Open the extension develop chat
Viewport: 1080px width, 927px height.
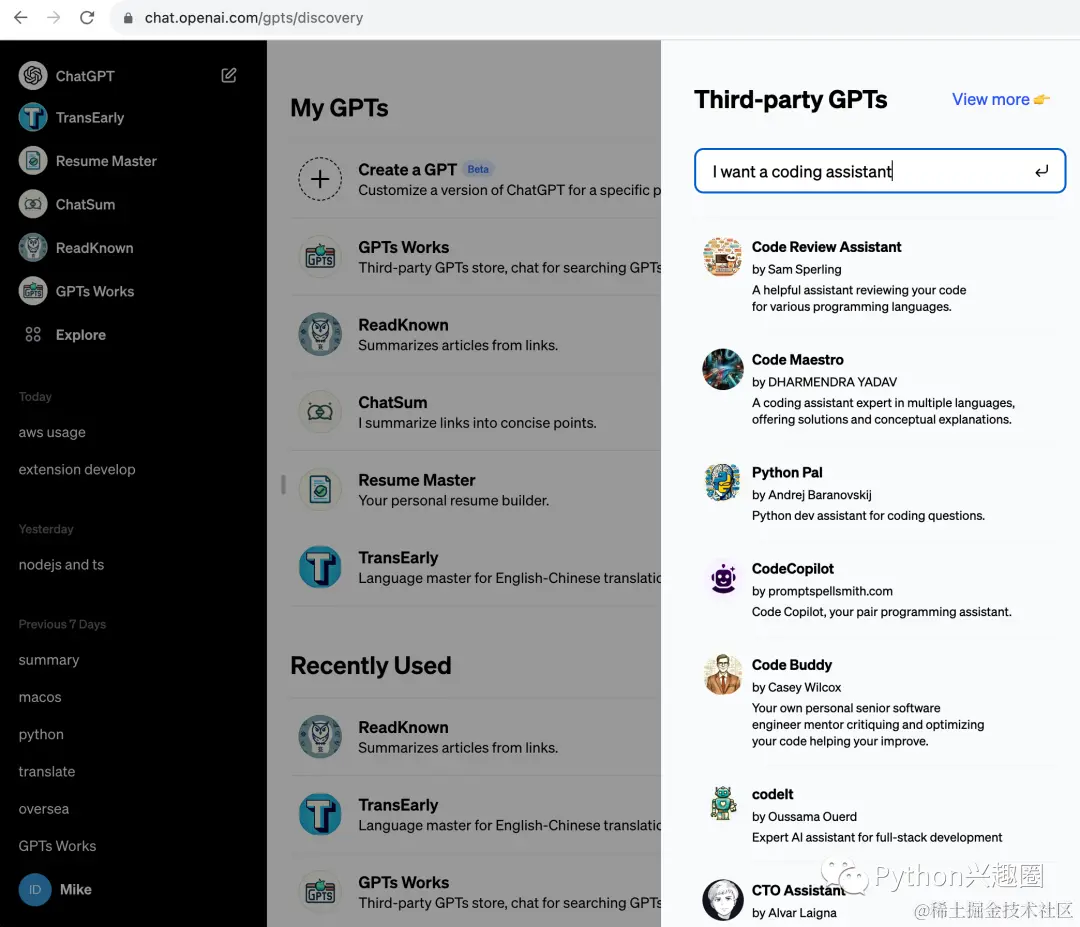point(77,470)
